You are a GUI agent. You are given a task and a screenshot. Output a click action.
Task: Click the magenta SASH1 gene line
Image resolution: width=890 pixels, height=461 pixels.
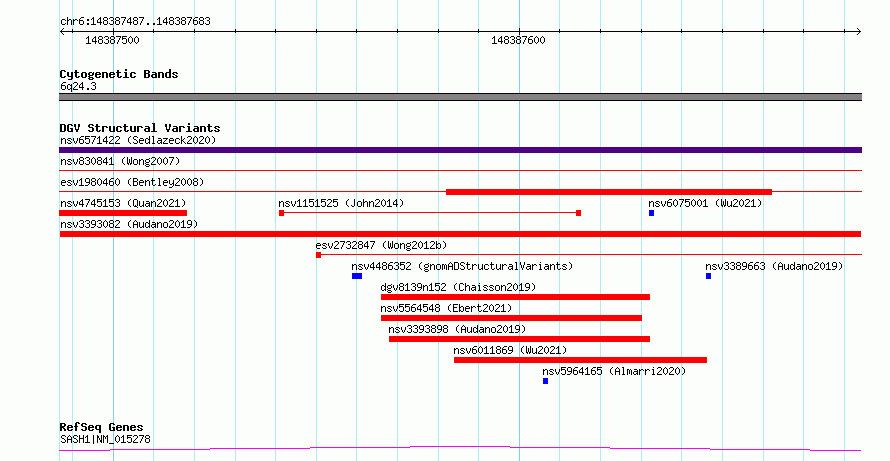pyautogui.click(x=460, y=449)
